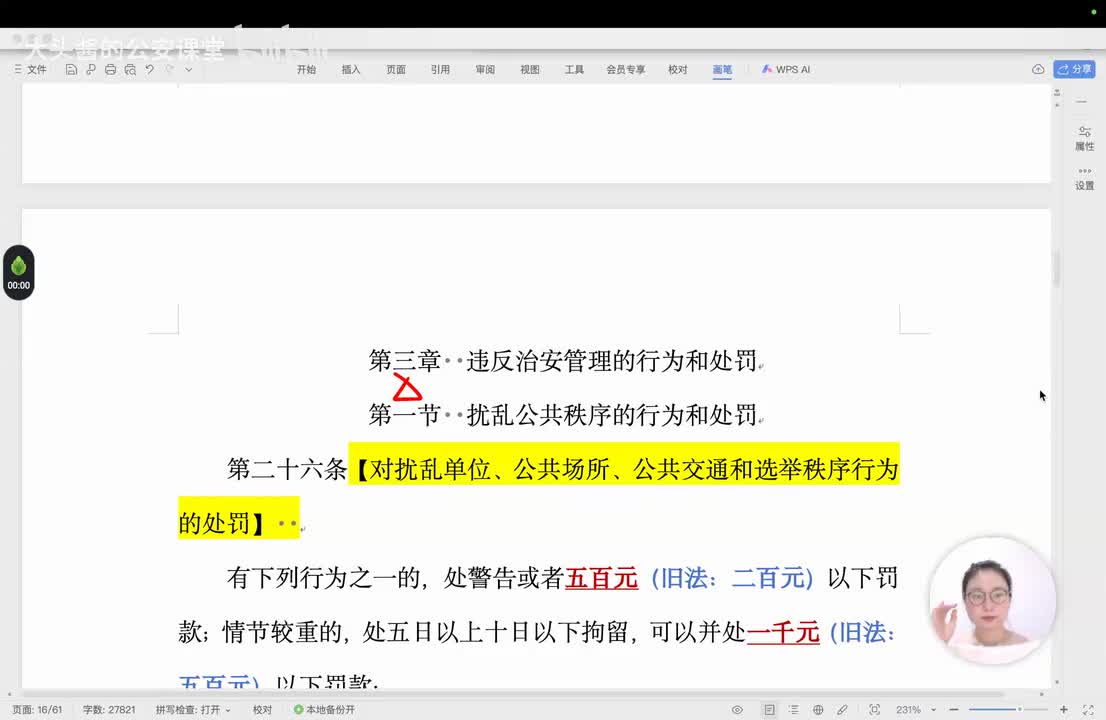Click the heading 第一节 扰乱公共秩序的行为和处罚
Viewport: 1106px width, 720px height.
coord(563,415)
